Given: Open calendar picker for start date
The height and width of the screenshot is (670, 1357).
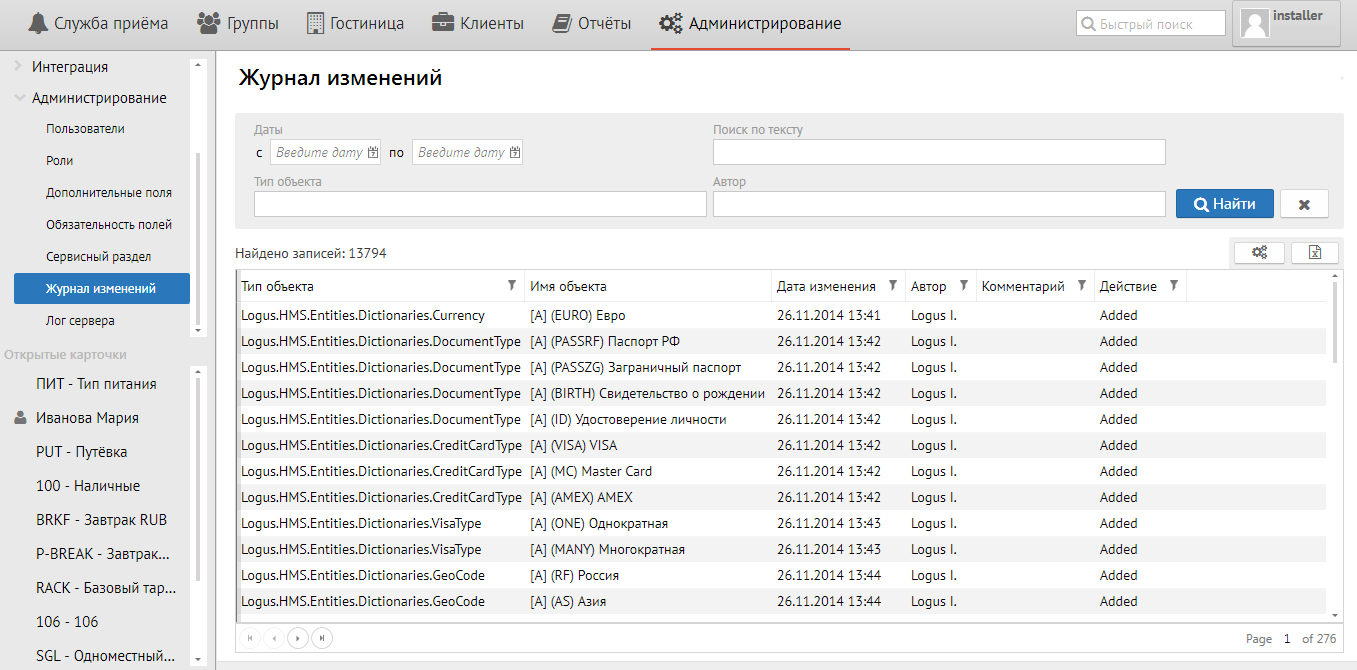Looking at the screenshot, I should point(373,153).
